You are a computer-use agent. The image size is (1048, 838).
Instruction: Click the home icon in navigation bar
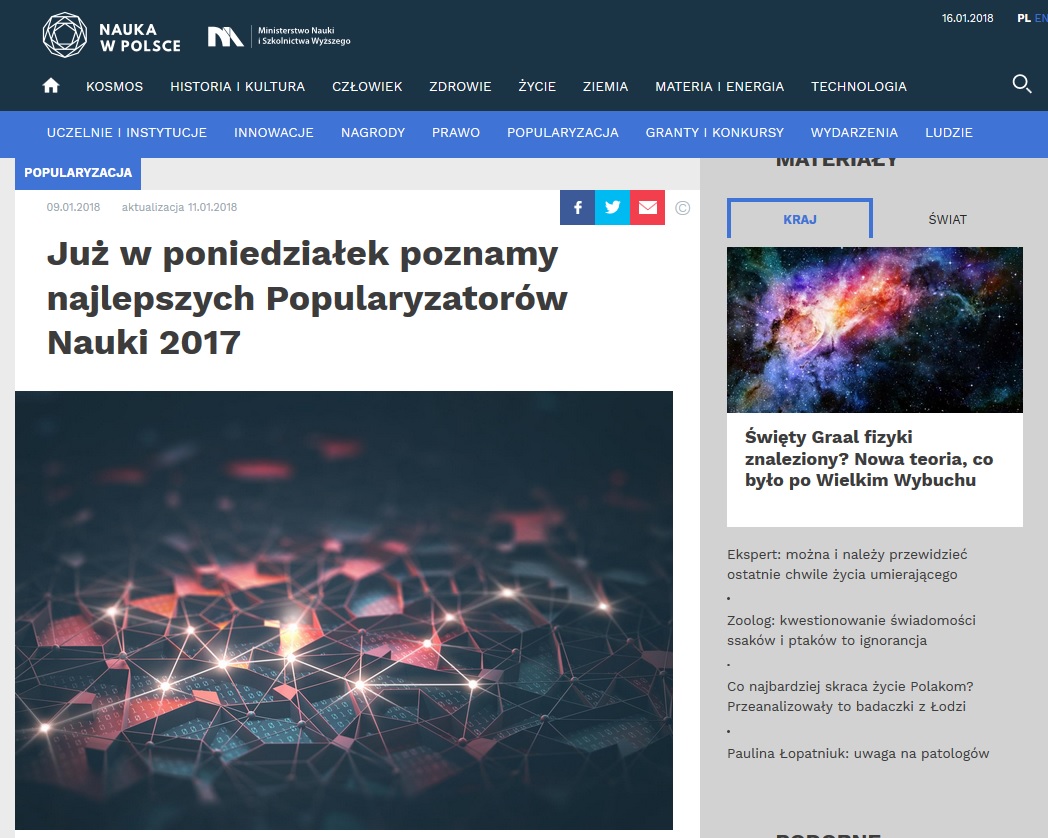tap(51, 86)
